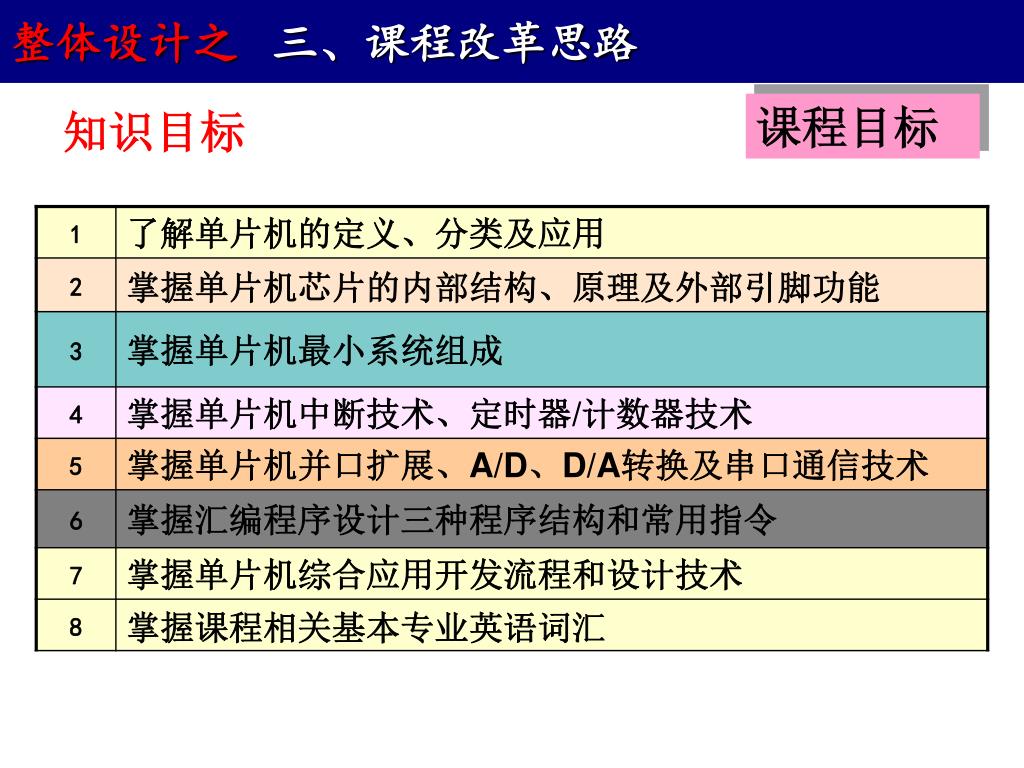Select row text 掌握单片机最小系统组成

315,350
